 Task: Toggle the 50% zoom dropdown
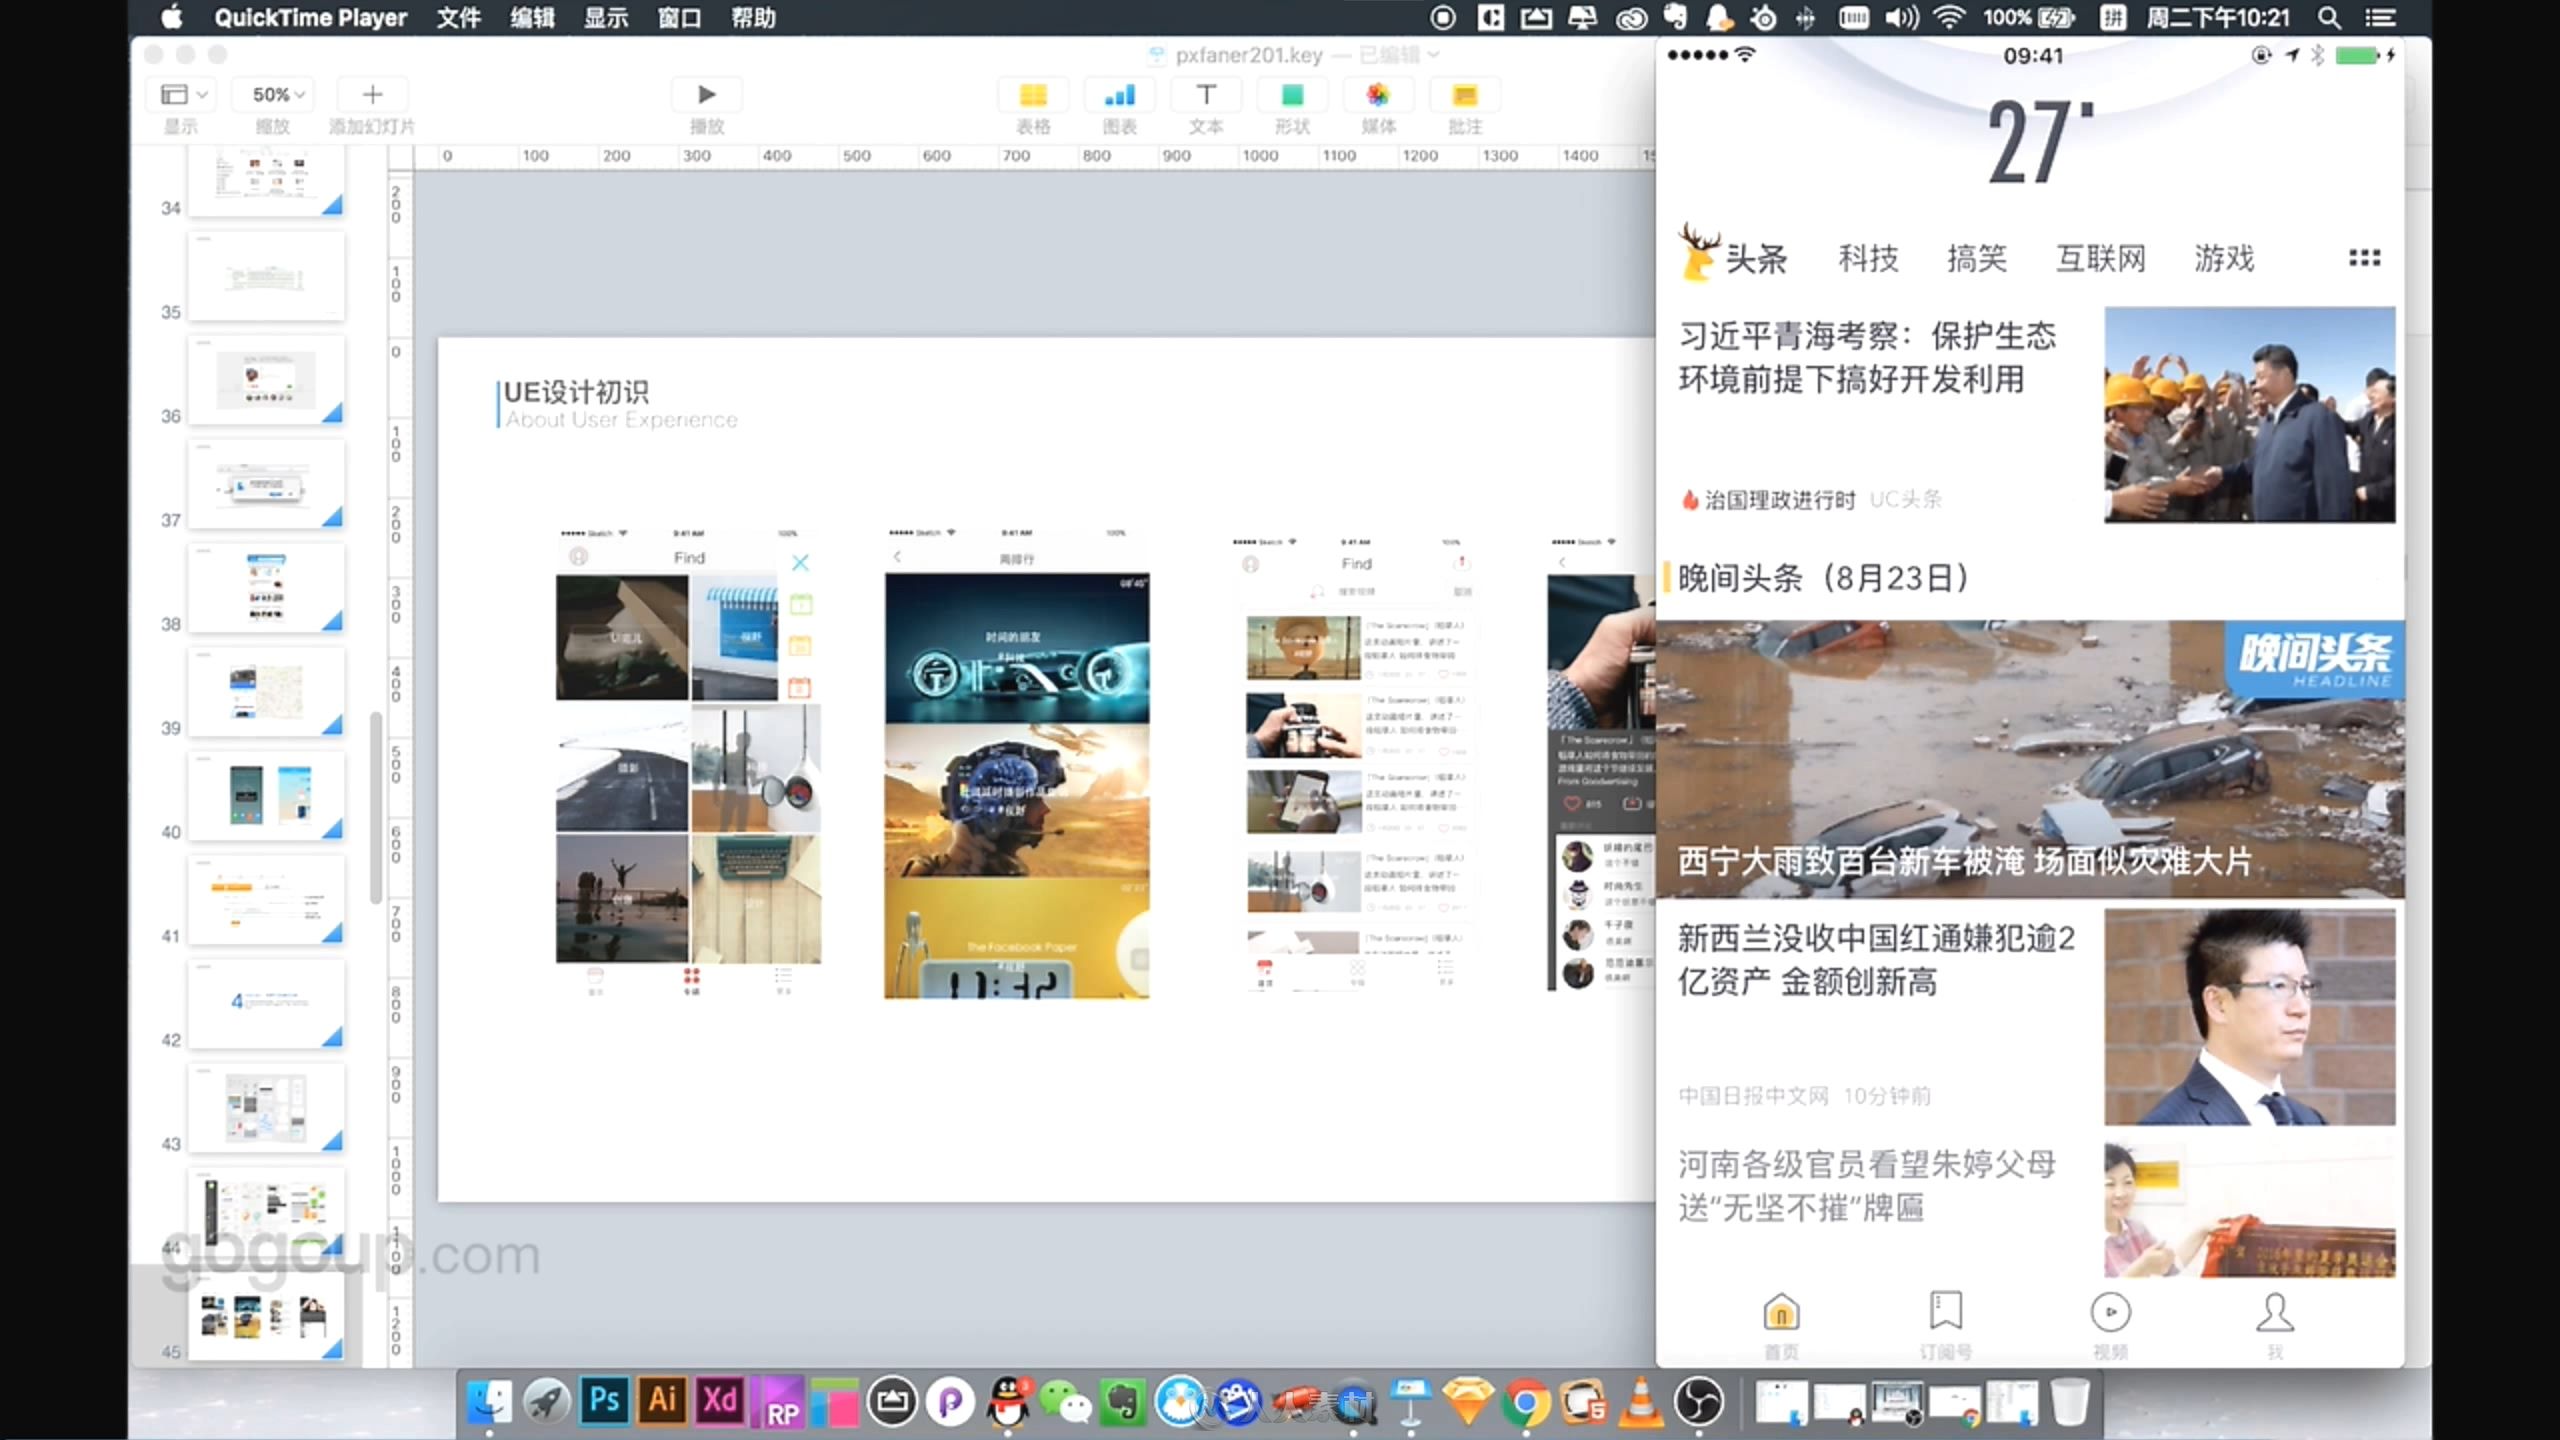tap(273, 93)
